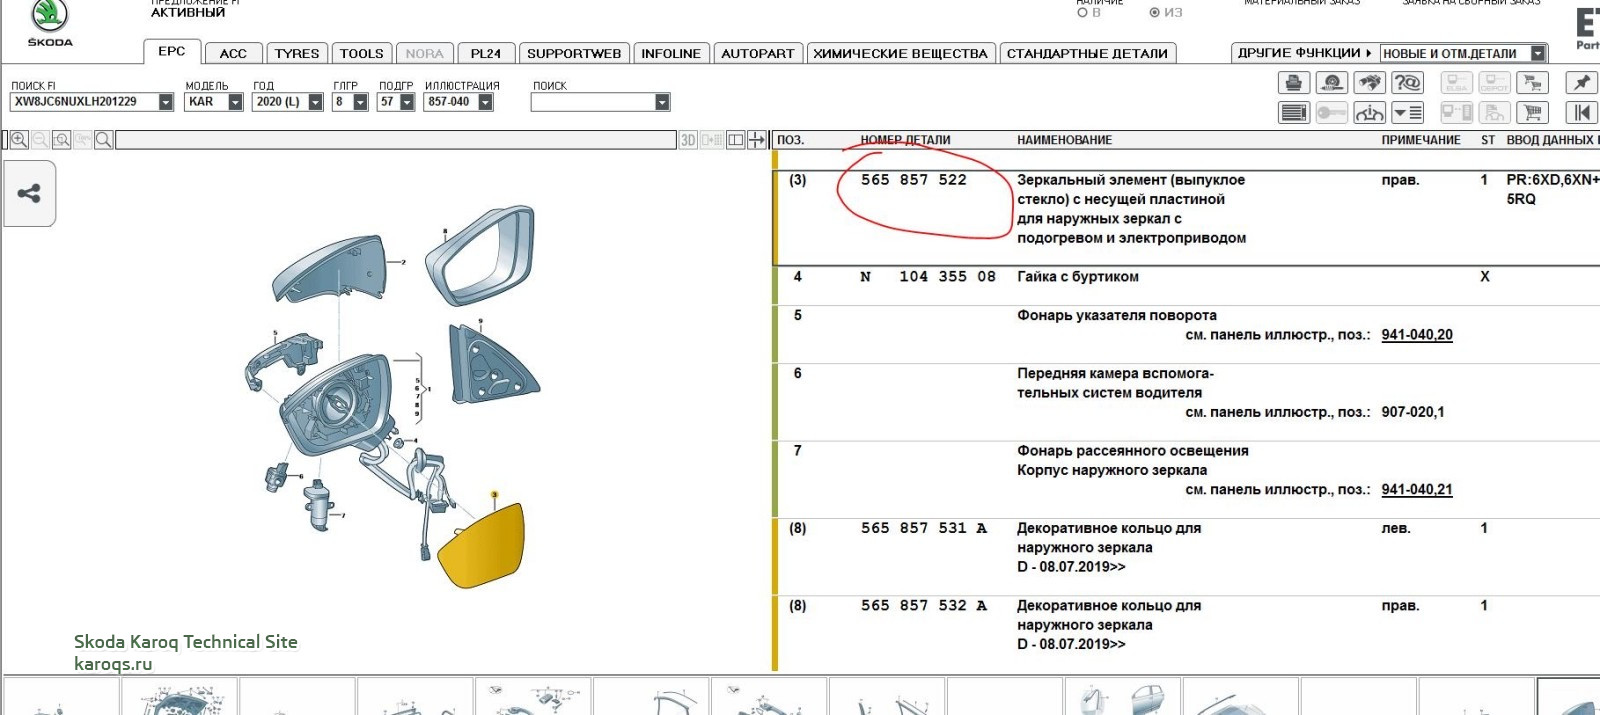The image size is (1600, 715).
Task: Expand the 'Новые и отм.детали' dropdown
Action: click(1538, 54)
